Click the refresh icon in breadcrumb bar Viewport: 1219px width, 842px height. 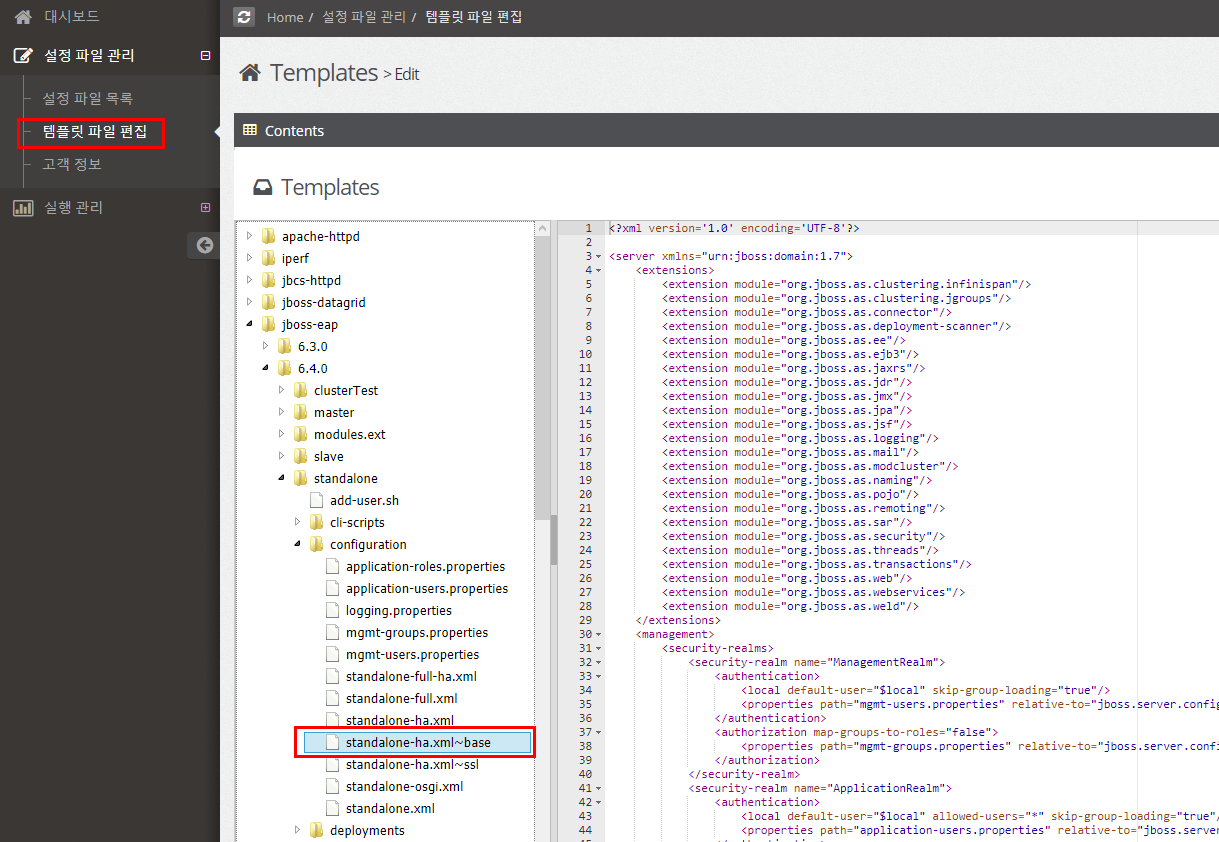point(243,17)
